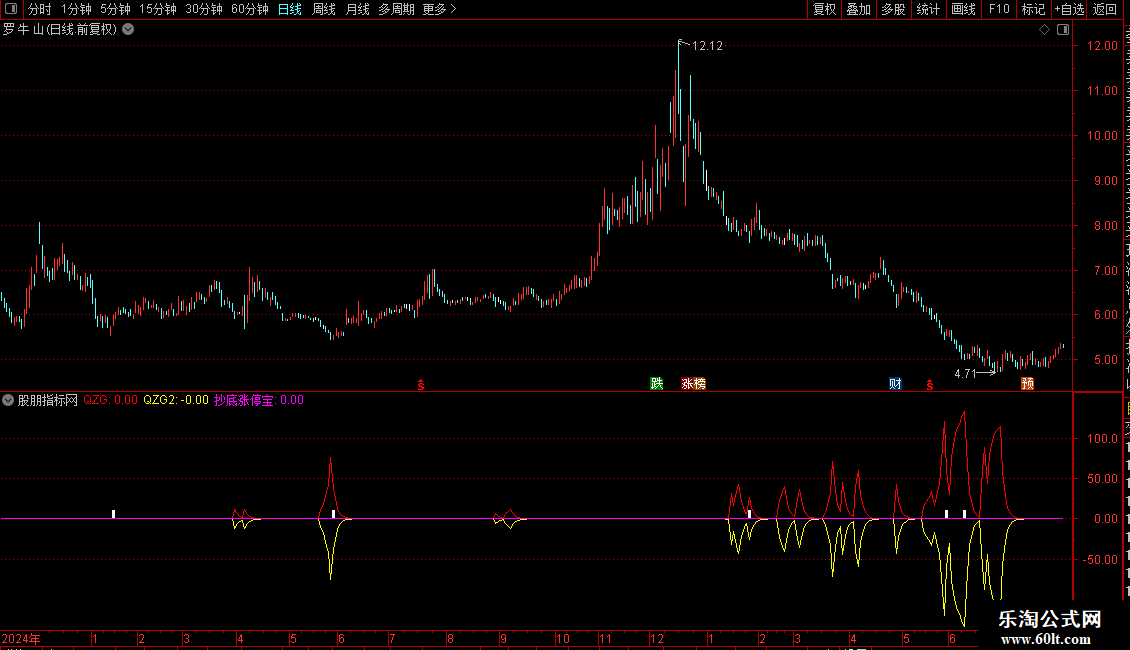Viewport: 1130px width, 650px height.
Task: Open 多周期 multi-period view
Action: tap(396, 9)
